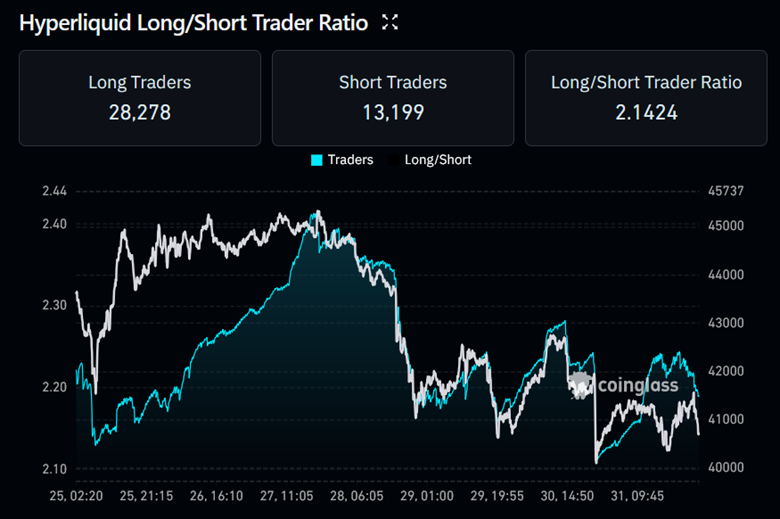Click the 29, 01:00 time axis label
This screenshot has height=519, width=780.
pyautogui.click(x=425, y=495)
